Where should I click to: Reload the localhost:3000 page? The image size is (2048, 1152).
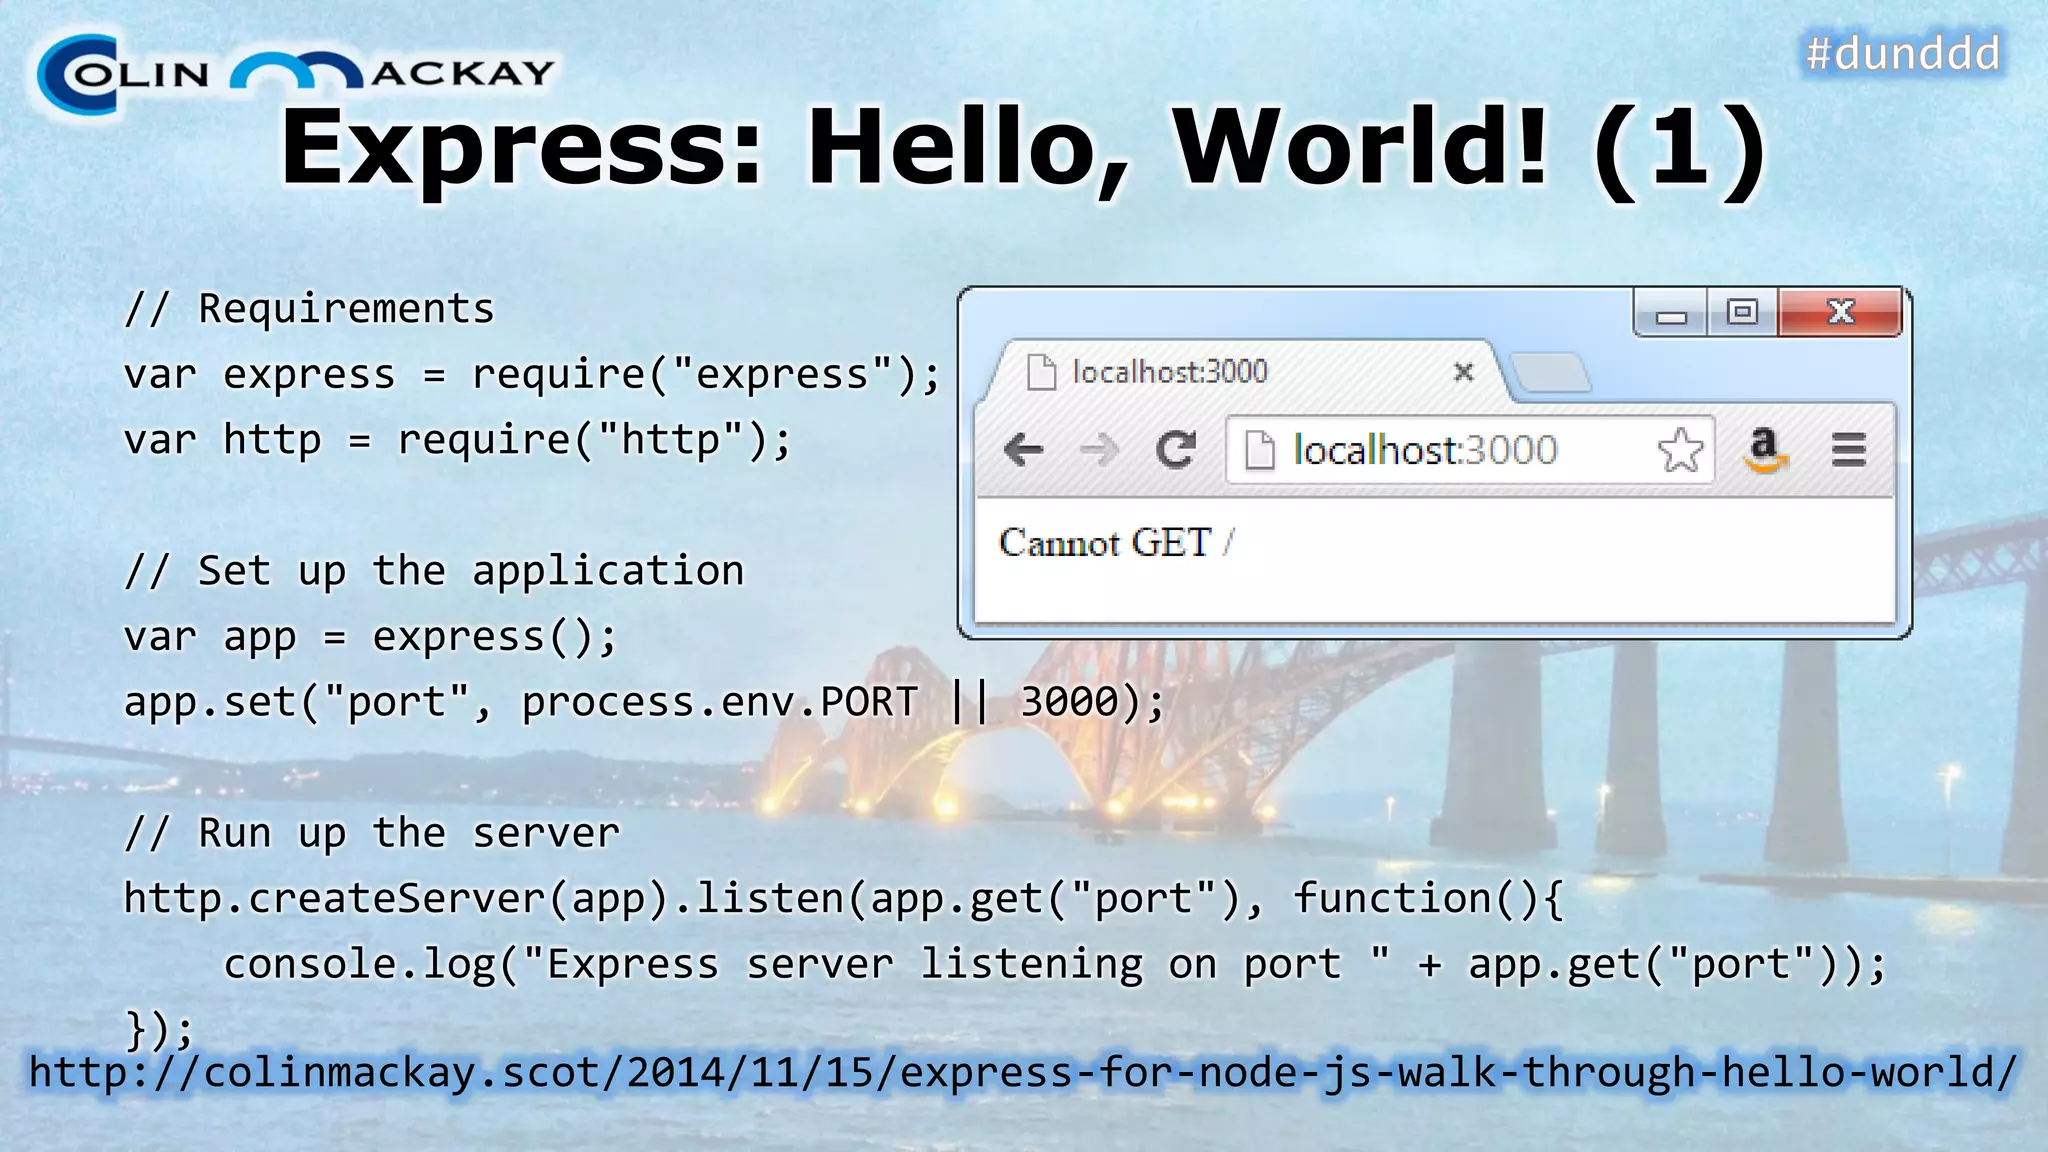[x=1175, y=450]
